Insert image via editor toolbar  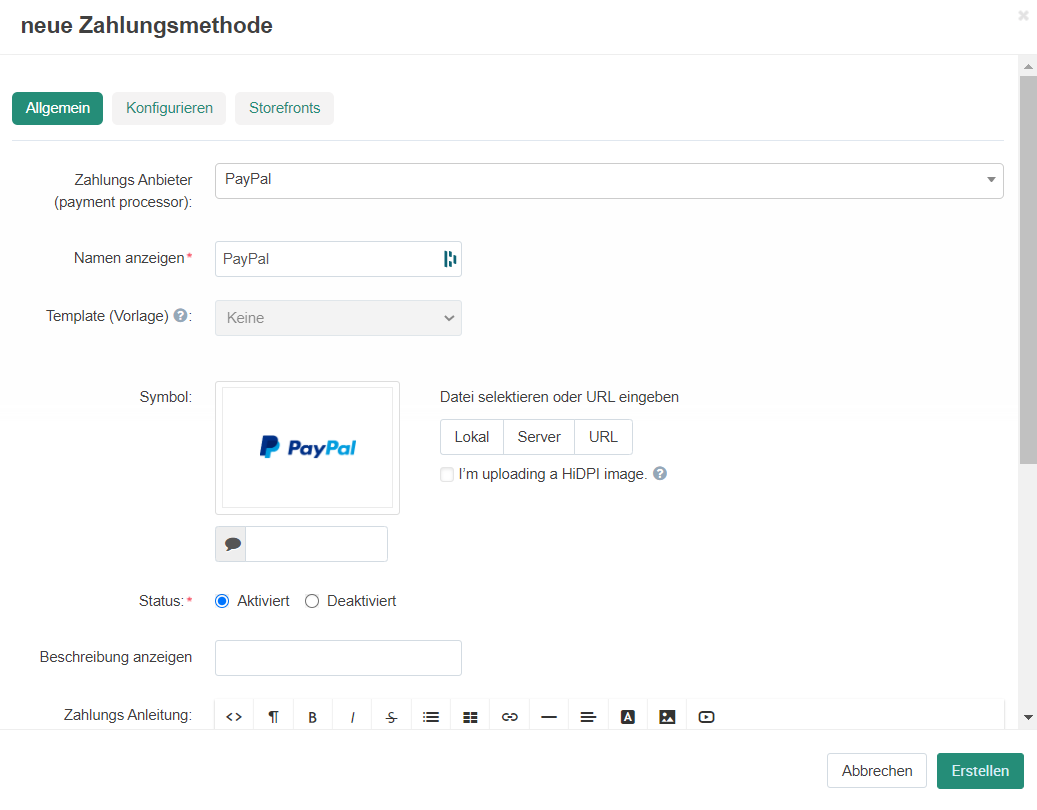pos(667,717)
